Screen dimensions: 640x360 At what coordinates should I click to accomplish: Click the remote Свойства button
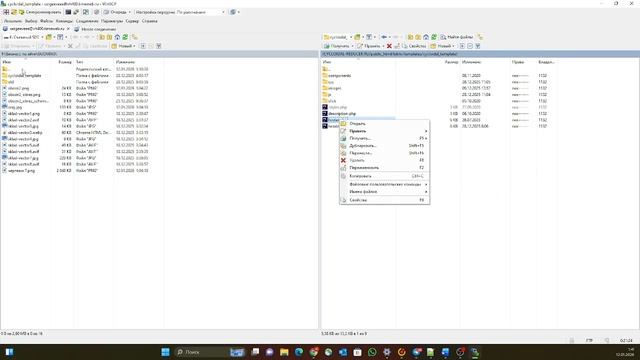point(414,46)
